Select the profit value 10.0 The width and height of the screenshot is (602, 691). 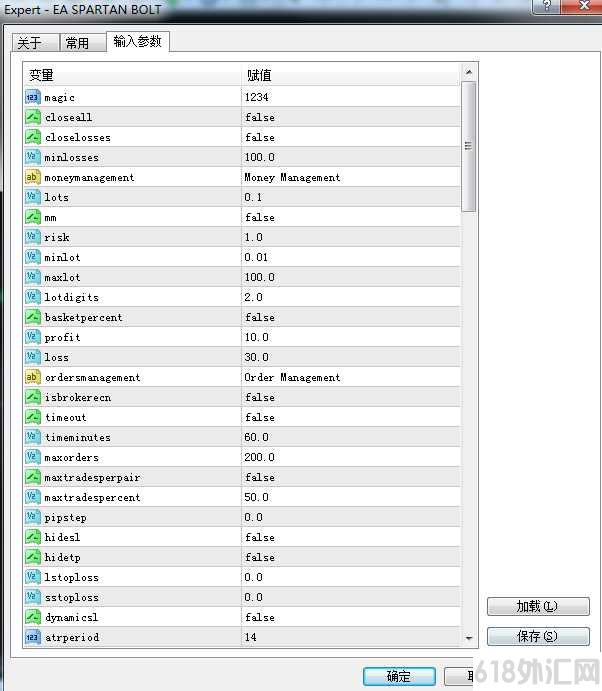pyautogui.click(x=256, y=337)
